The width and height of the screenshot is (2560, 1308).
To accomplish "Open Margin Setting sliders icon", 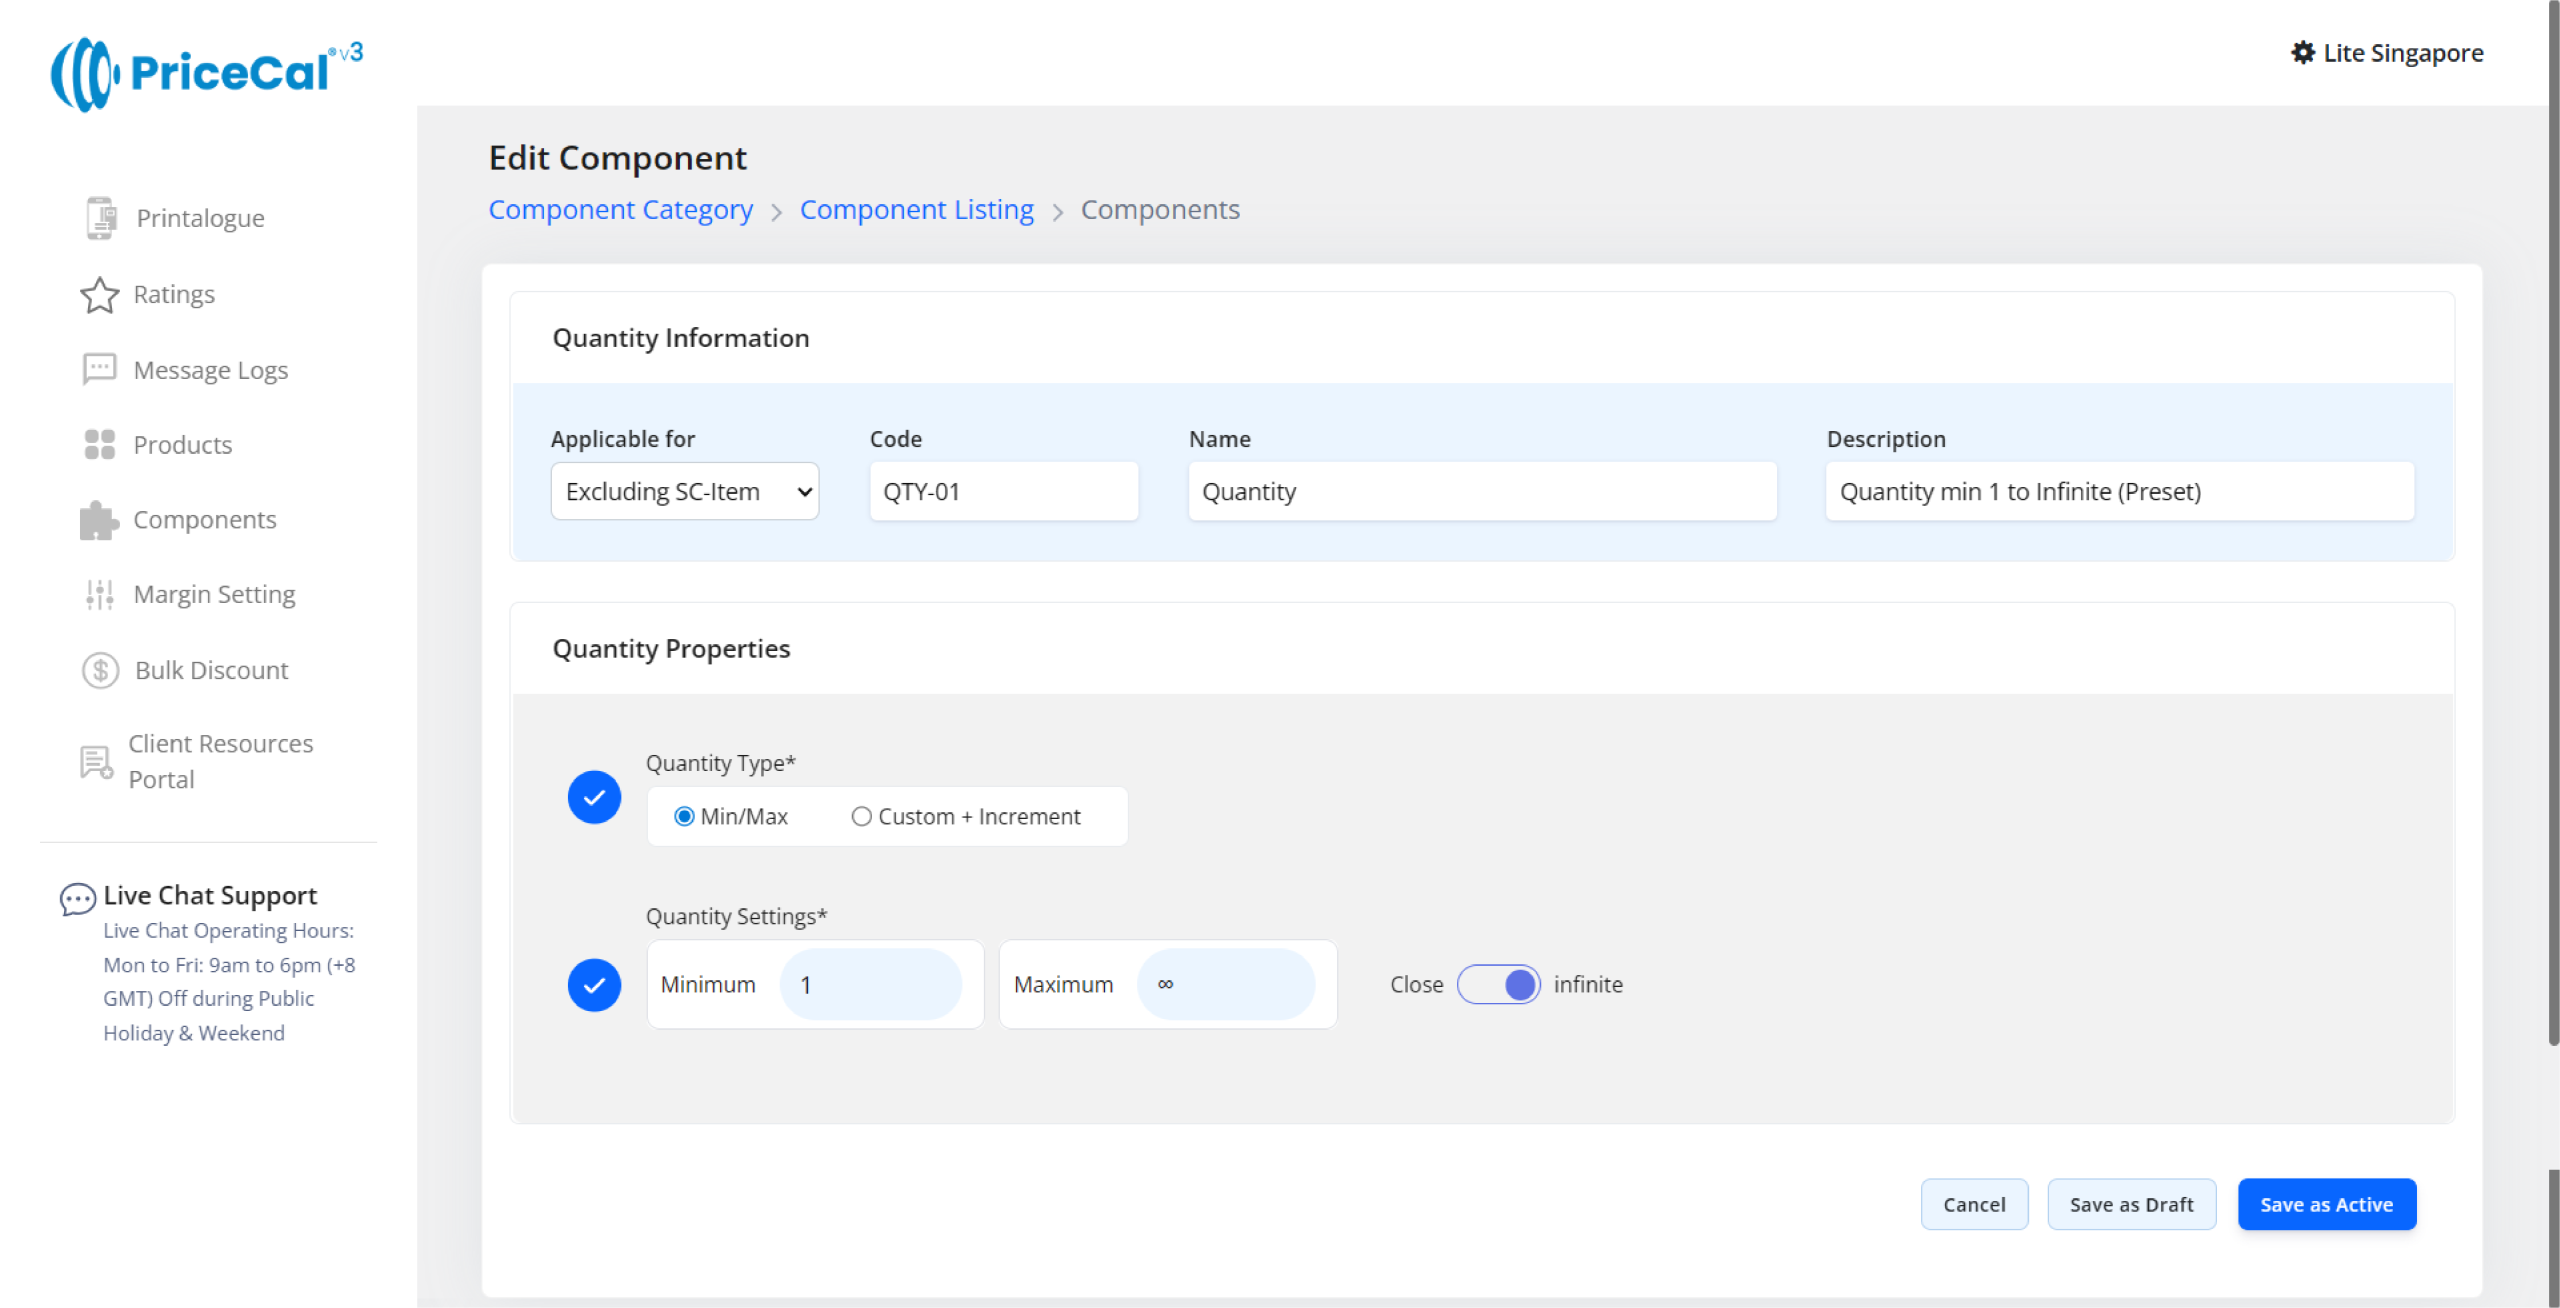I will coord(99,595).
